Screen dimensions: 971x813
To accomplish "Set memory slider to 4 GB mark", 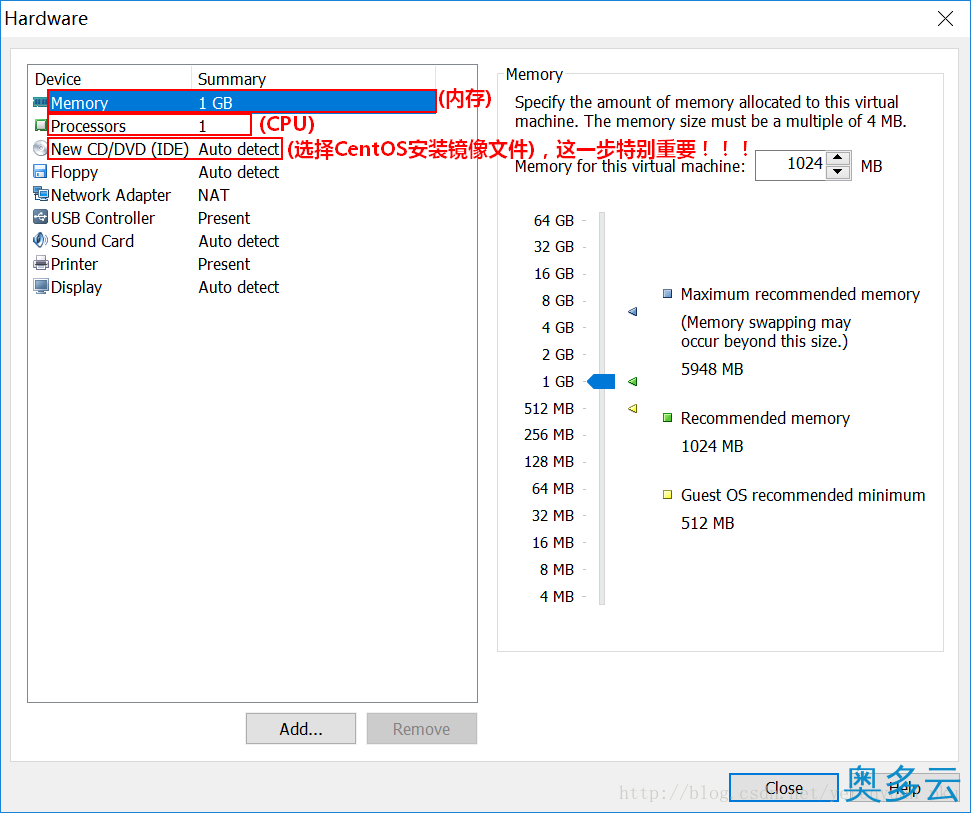I will [602, 328].
